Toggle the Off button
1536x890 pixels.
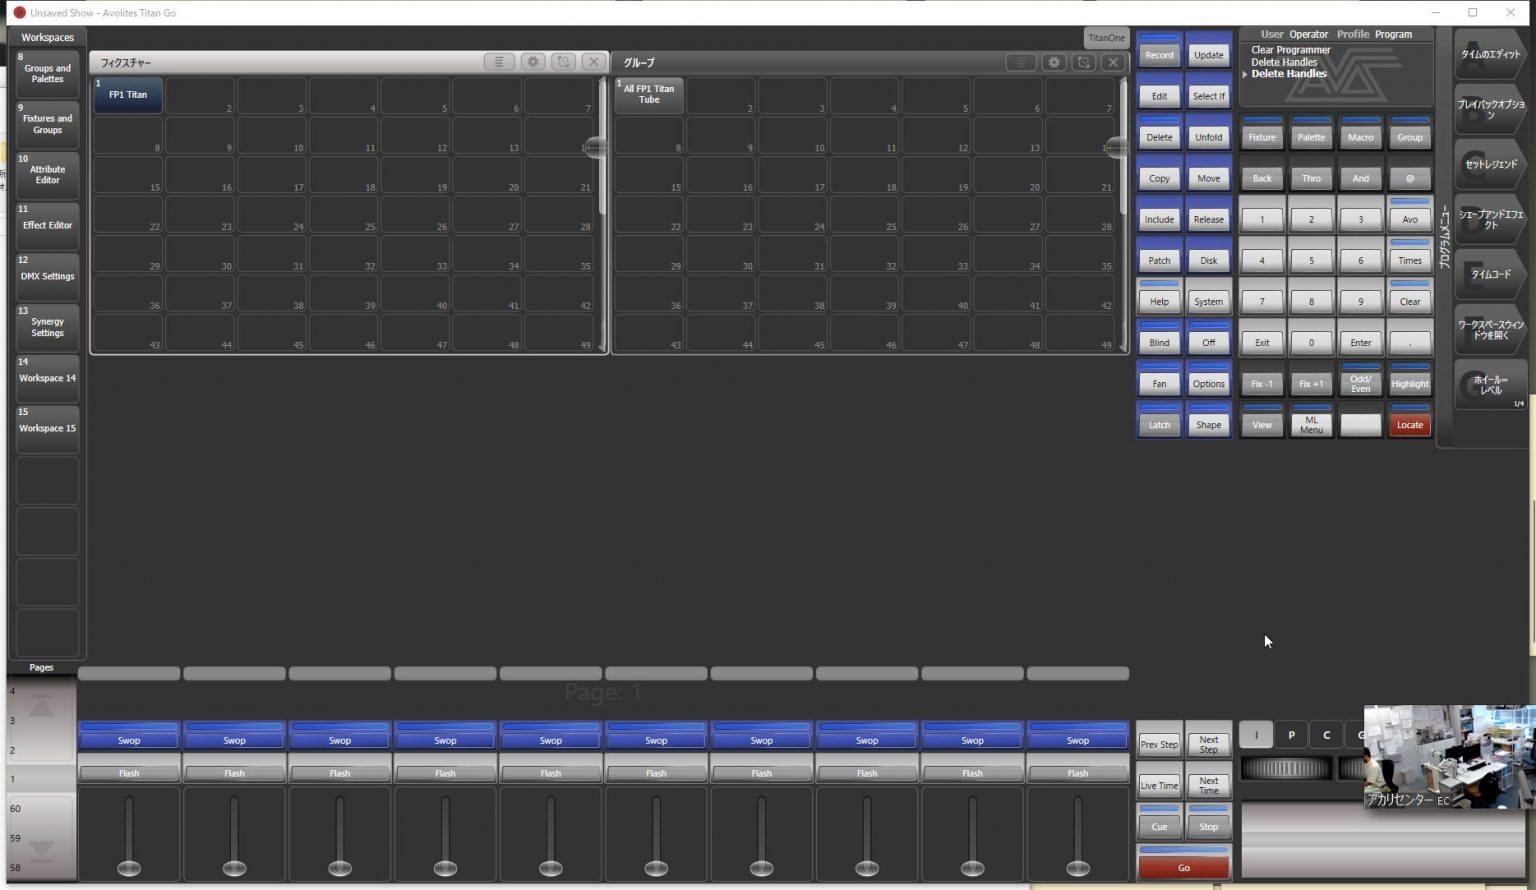[1208, 342]
